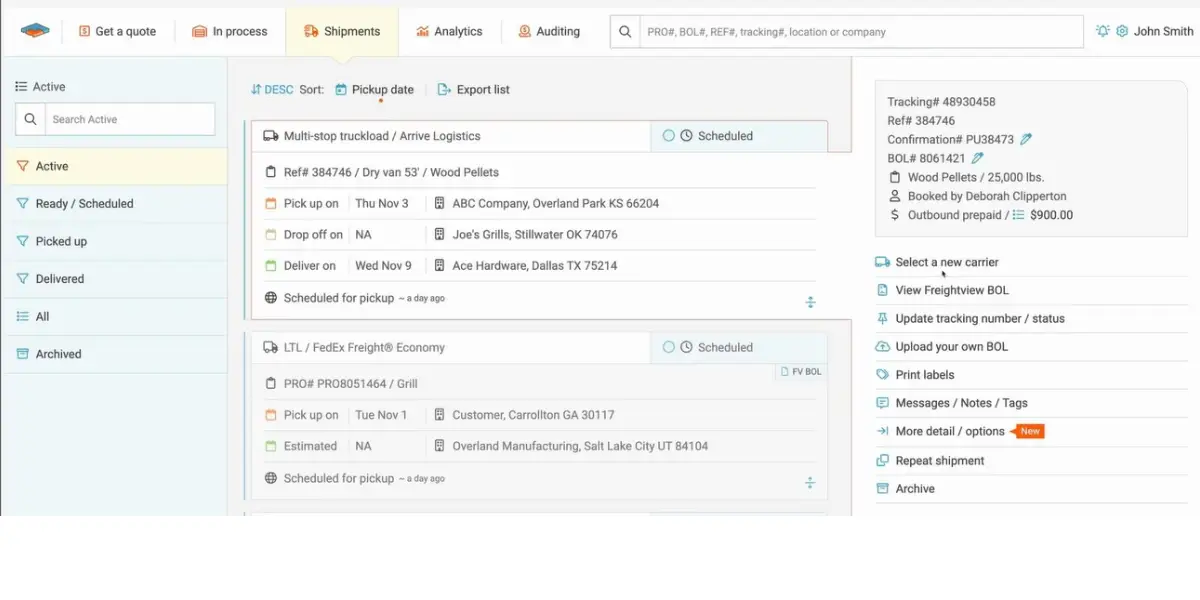Filter shipments by Delivered
This screenshot has height=600, width=1200.
(114, 279)
